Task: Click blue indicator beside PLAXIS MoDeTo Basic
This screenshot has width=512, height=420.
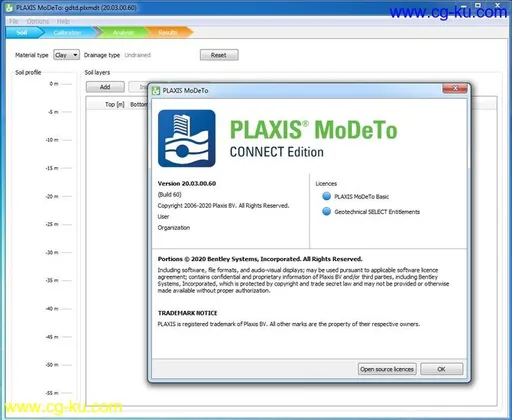Action: pos(327,196)
